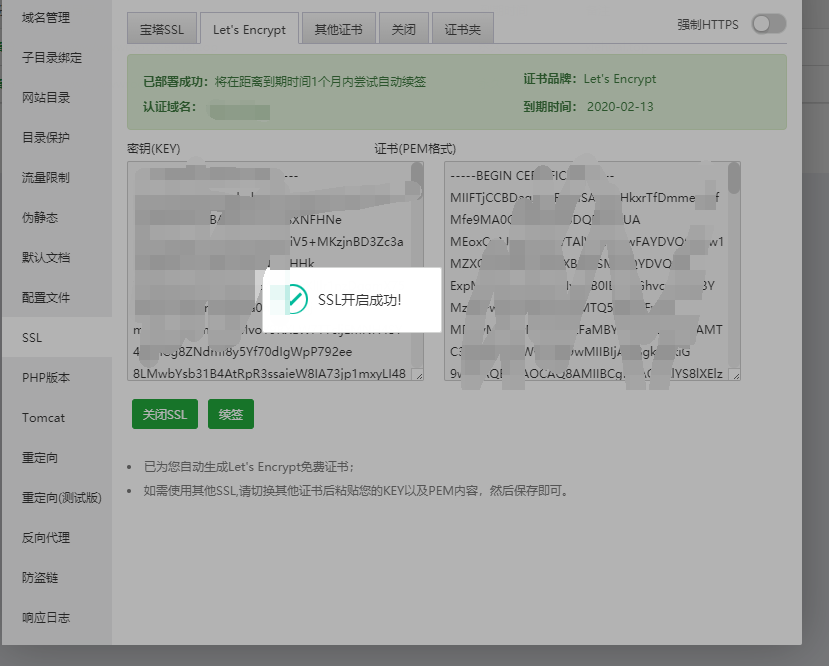Select 流量限制 in sidebar
The height and width of the screenshot is (666, 829).
(x=46, y=178)
